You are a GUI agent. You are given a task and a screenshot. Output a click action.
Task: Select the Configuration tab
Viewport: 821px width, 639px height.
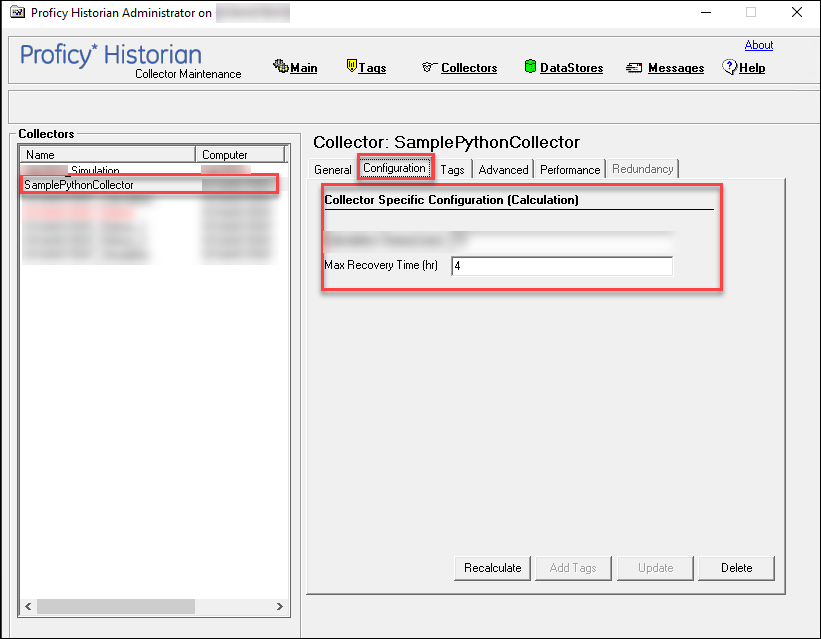click(x=394, y=168)
